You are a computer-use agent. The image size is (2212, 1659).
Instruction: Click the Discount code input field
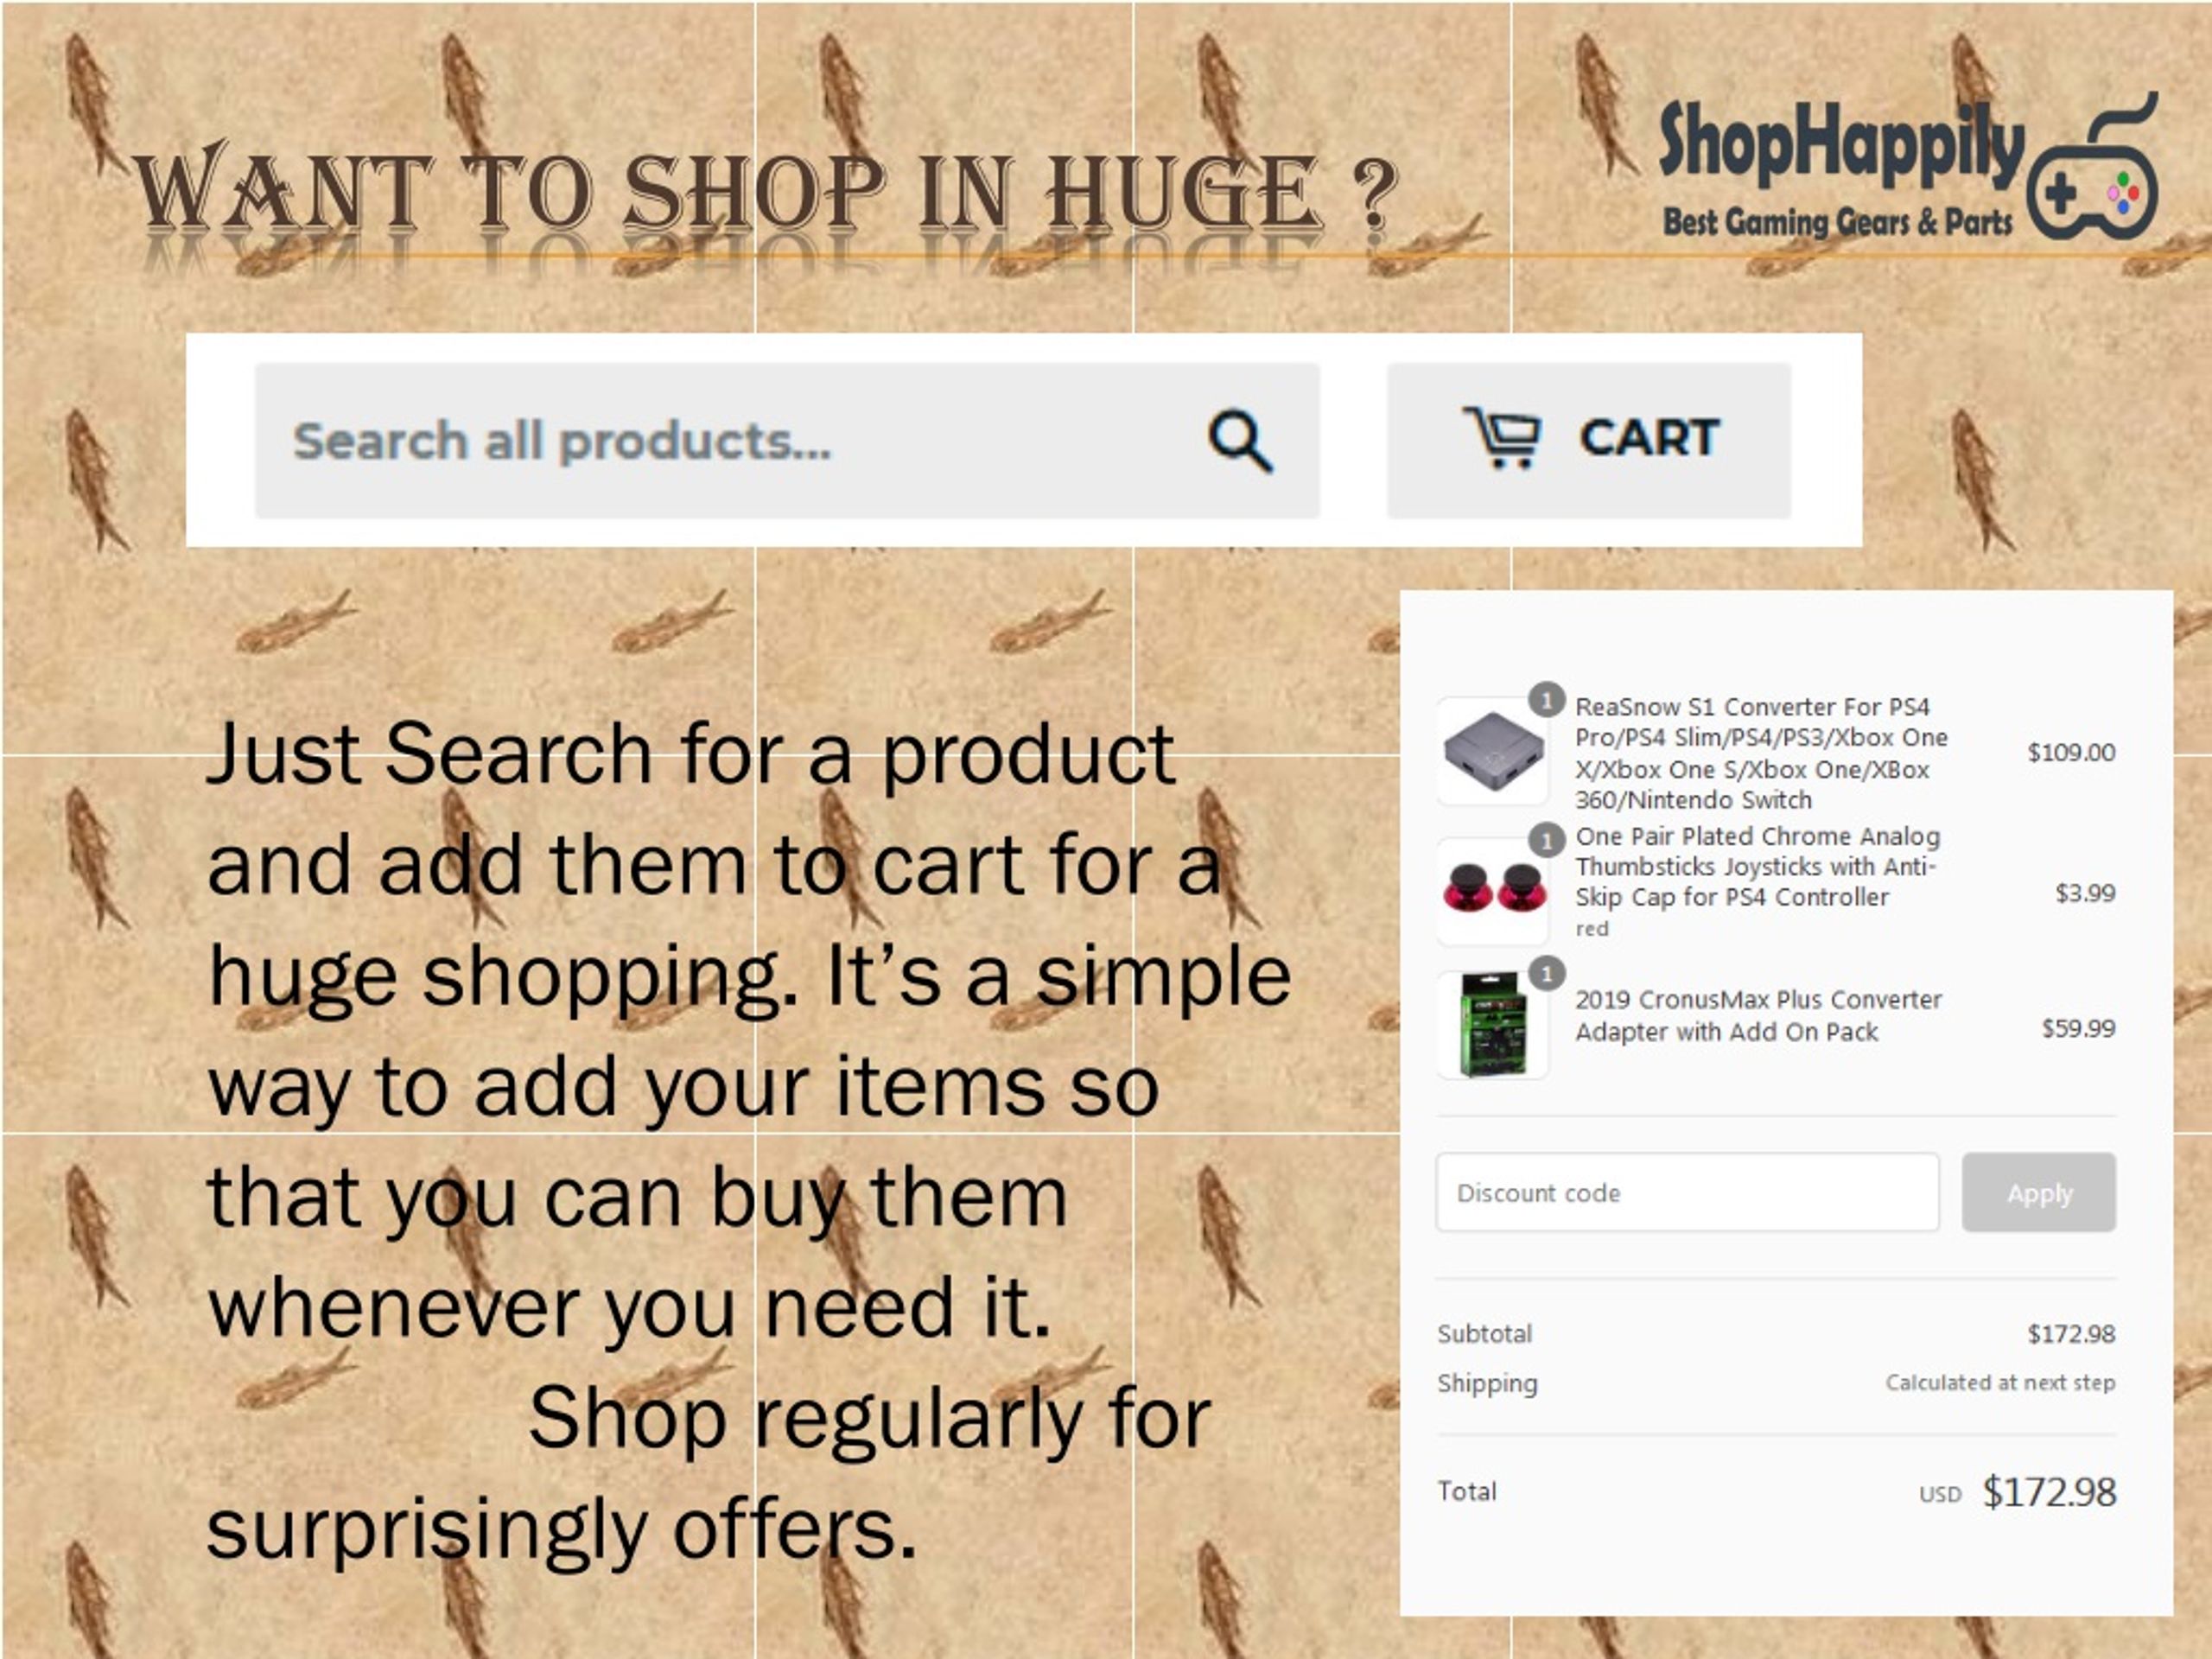[1688, 1192]
